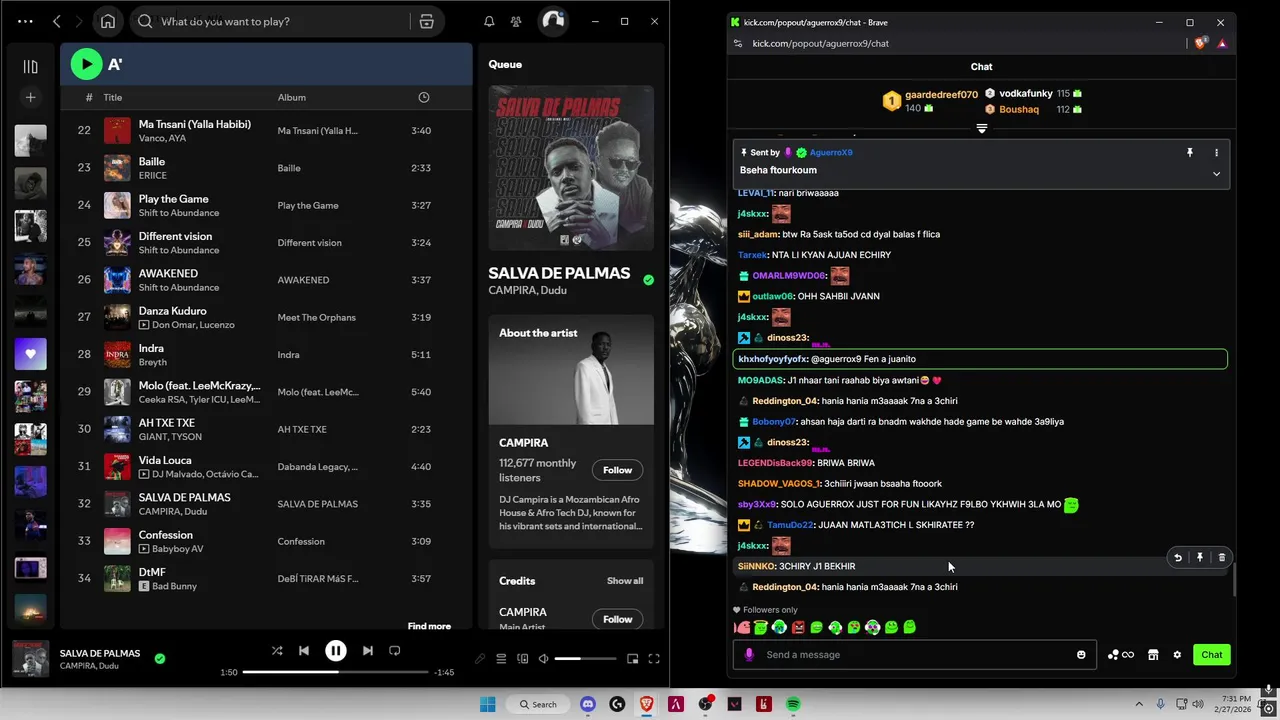The width and height of the screenshot is (1280, 720).
Task: Open pinned message three-dot options
Action: pyautogui.click(x=1216, y=153)
